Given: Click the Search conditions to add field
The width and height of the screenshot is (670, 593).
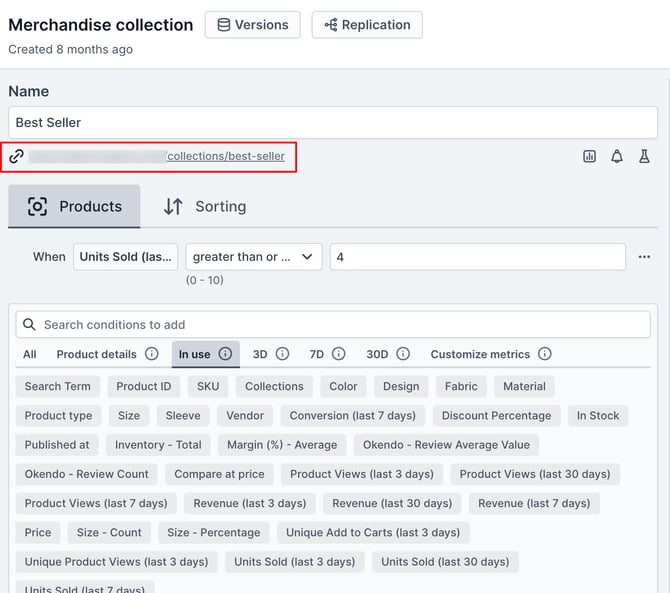Looking at the screenshot, I should (333, 325).
